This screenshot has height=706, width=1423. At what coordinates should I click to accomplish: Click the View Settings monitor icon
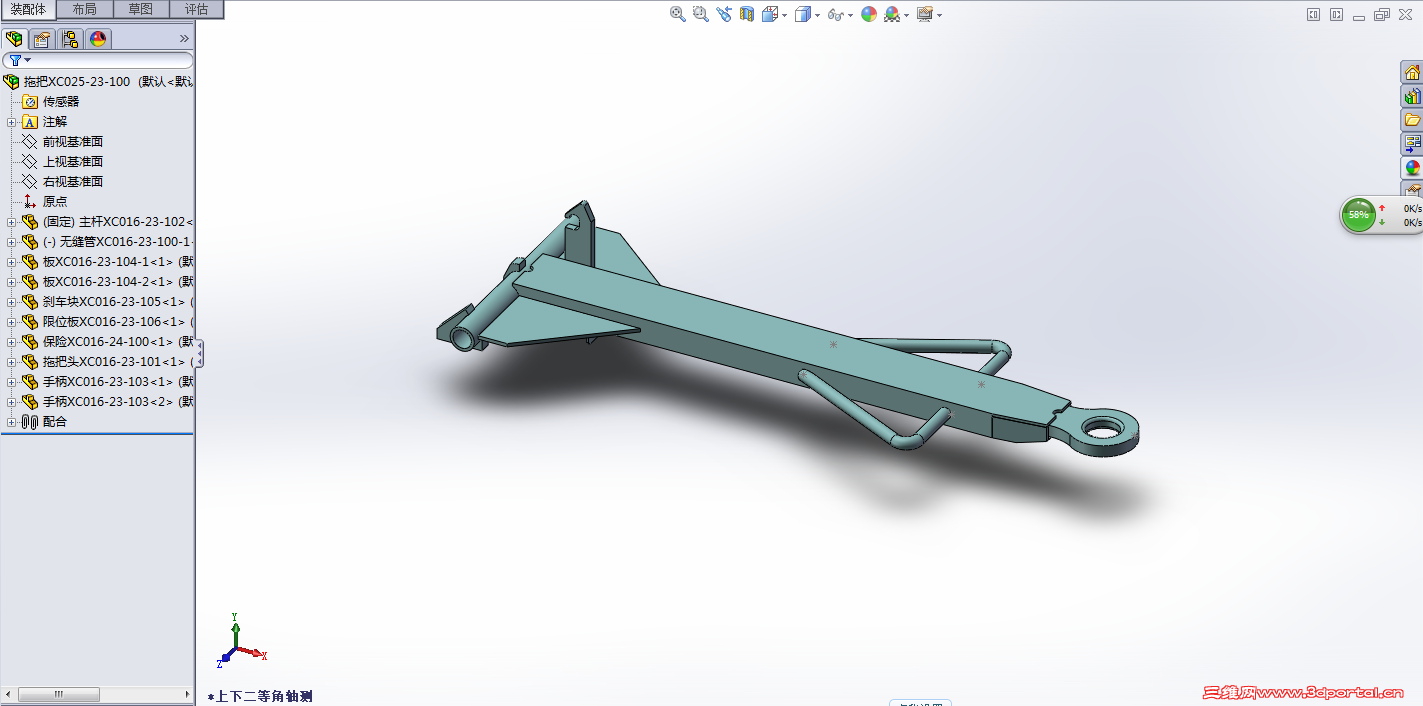(925, 14)
